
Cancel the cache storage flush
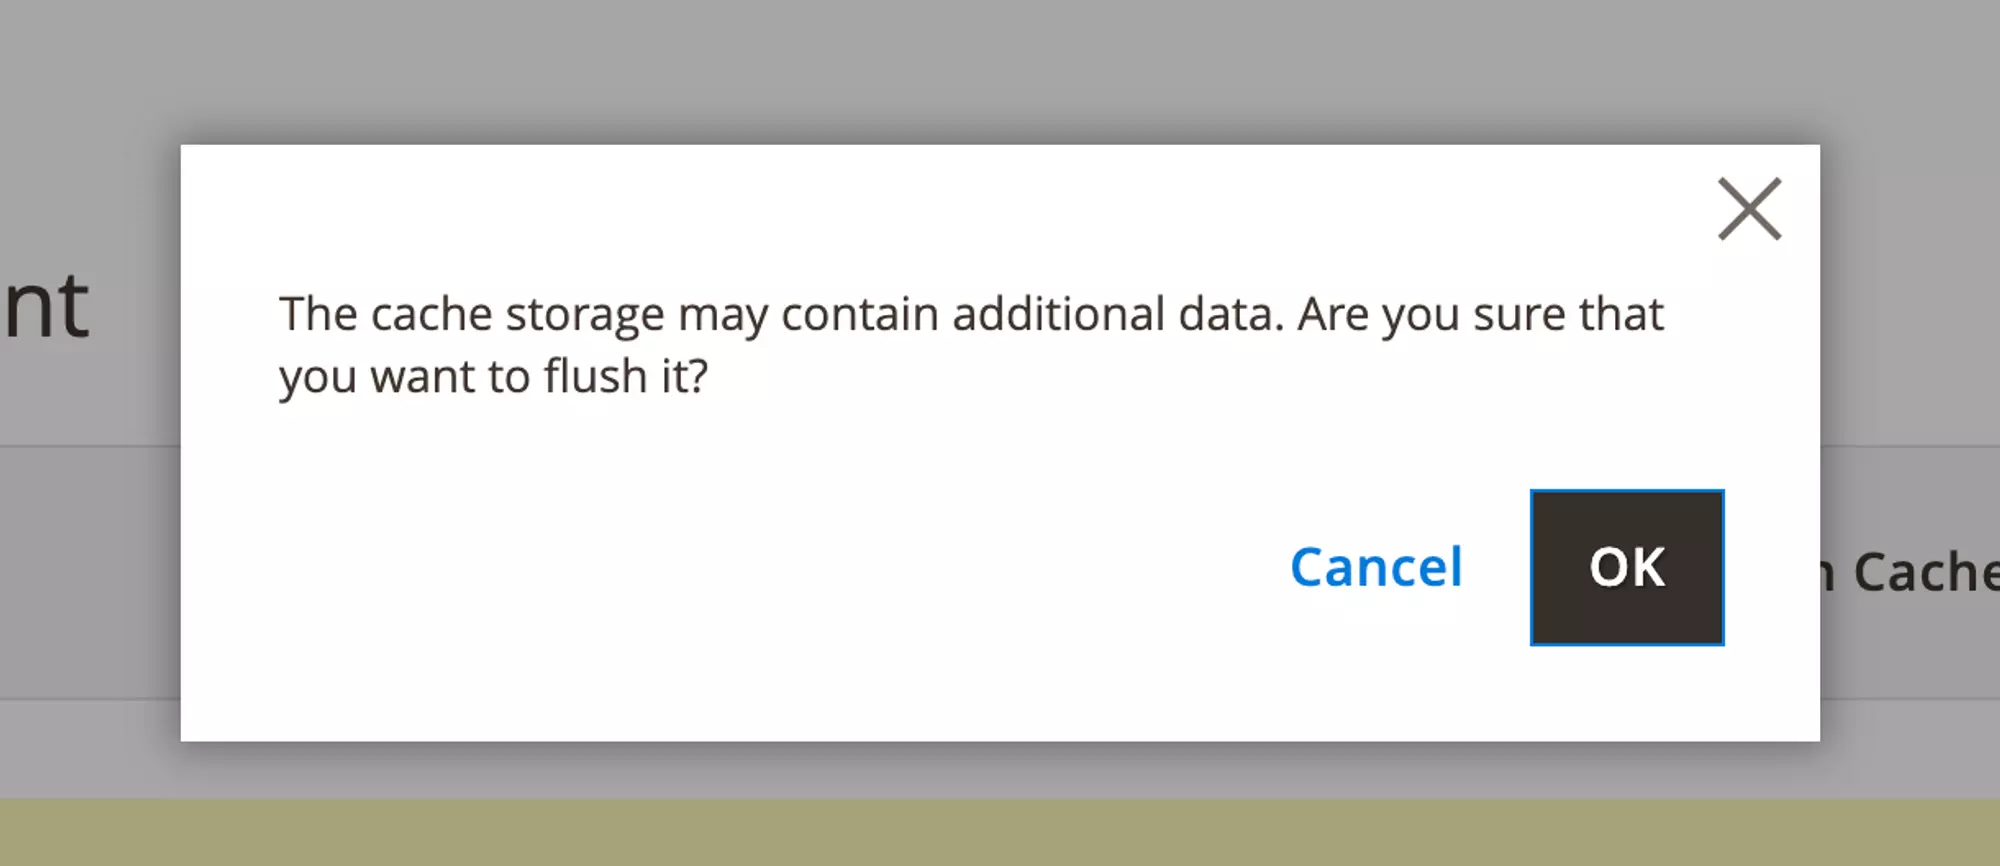(x=1376, y=567)
